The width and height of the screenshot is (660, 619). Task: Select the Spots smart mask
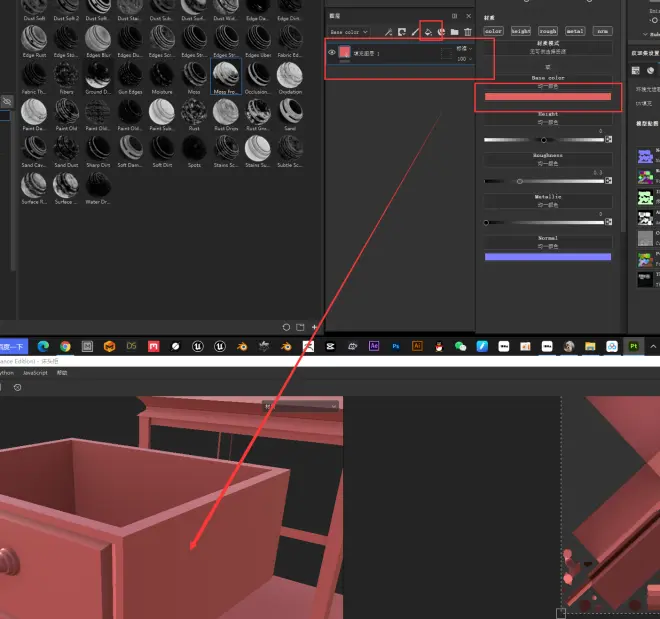click(x=194, y=151)
